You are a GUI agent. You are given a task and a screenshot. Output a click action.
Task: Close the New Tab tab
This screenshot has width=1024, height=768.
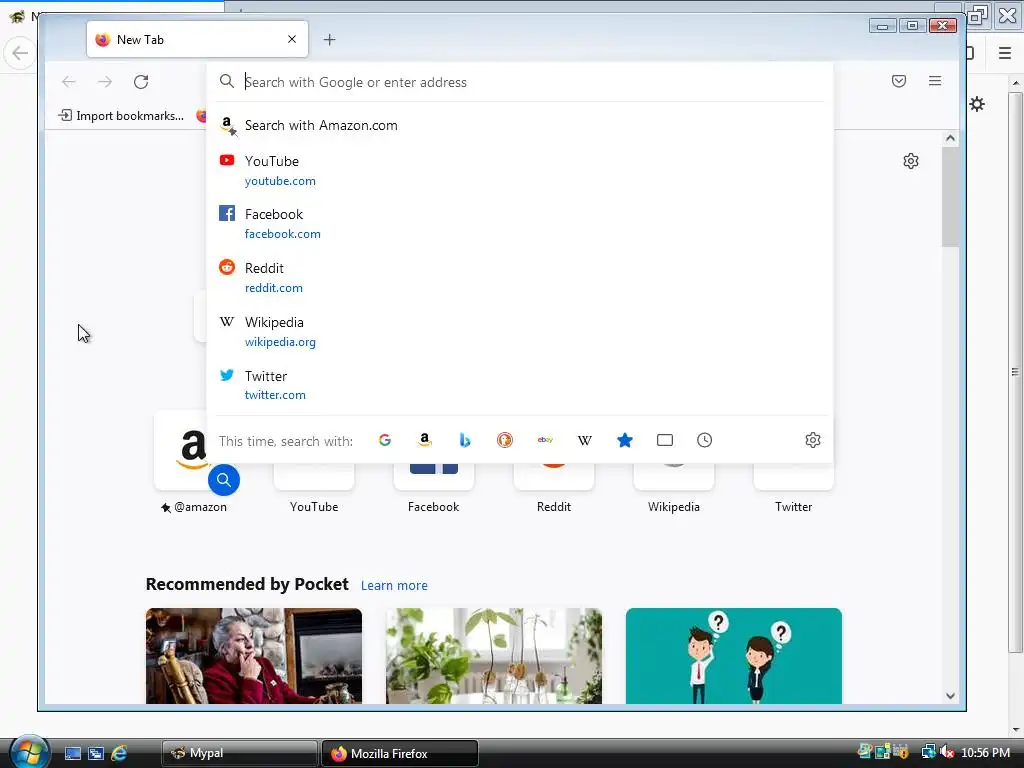[x=292, y=39]
